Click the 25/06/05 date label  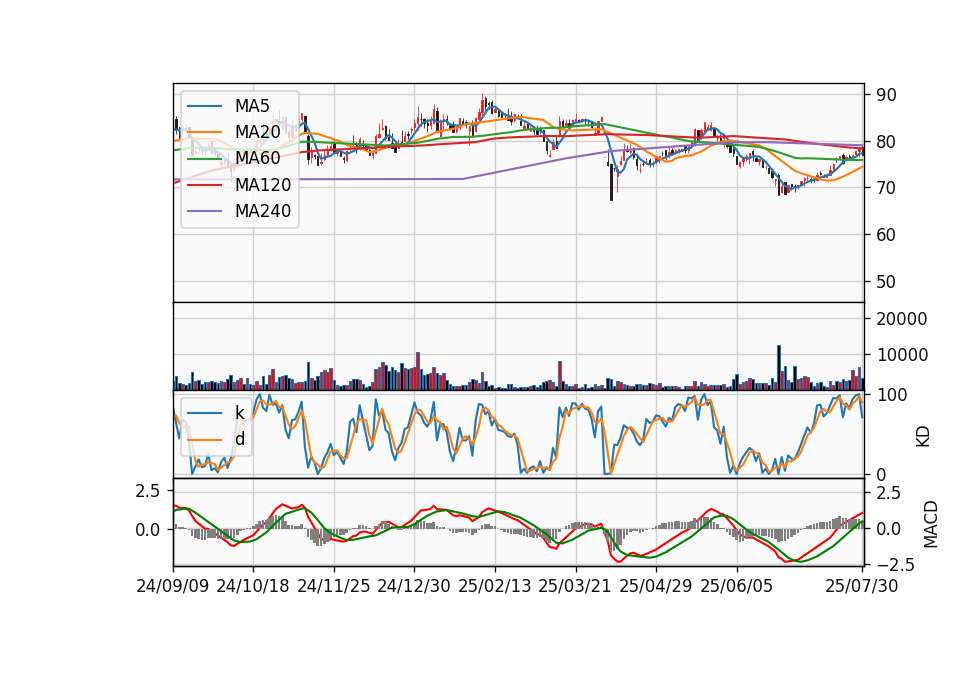tap(737, 586)
